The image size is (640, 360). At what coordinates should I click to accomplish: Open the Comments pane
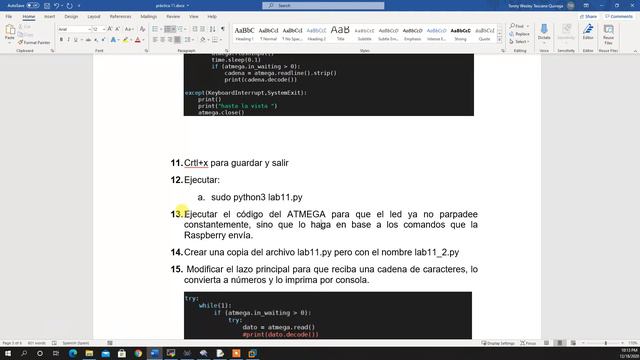[619, 16]
